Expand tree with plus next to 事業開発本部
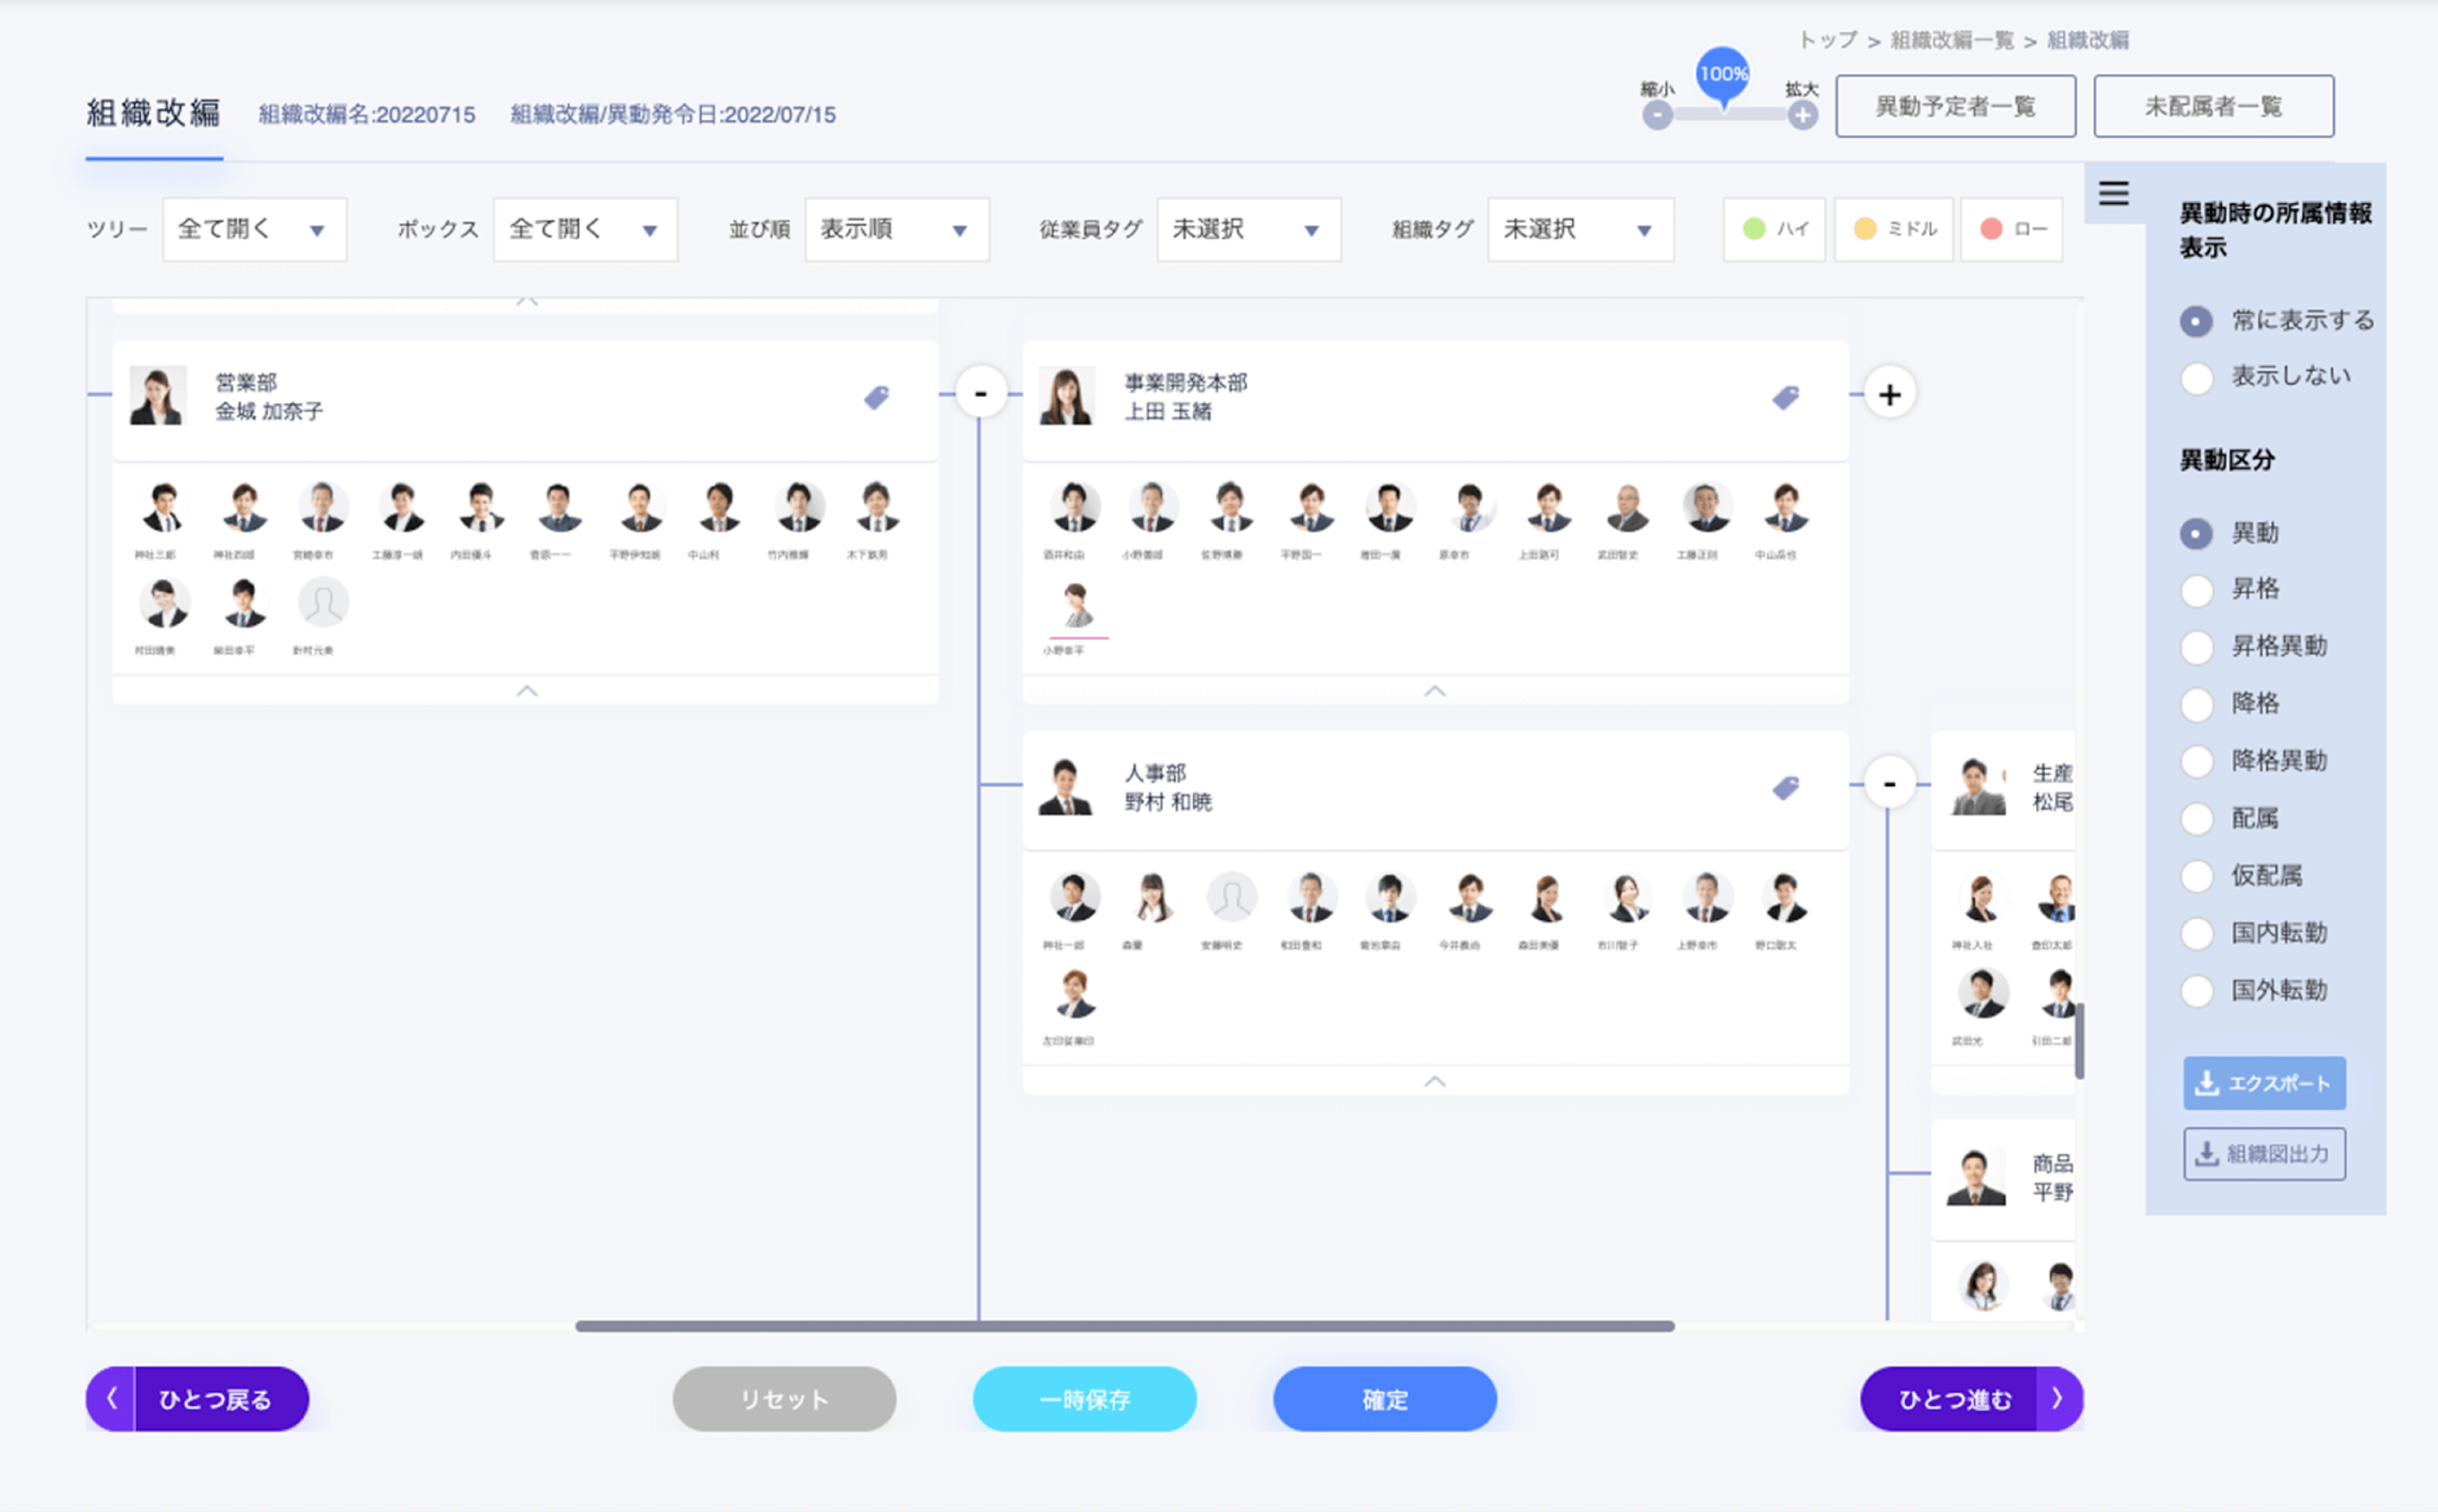The image size is (2438, 1512). tap(1889, 394)
